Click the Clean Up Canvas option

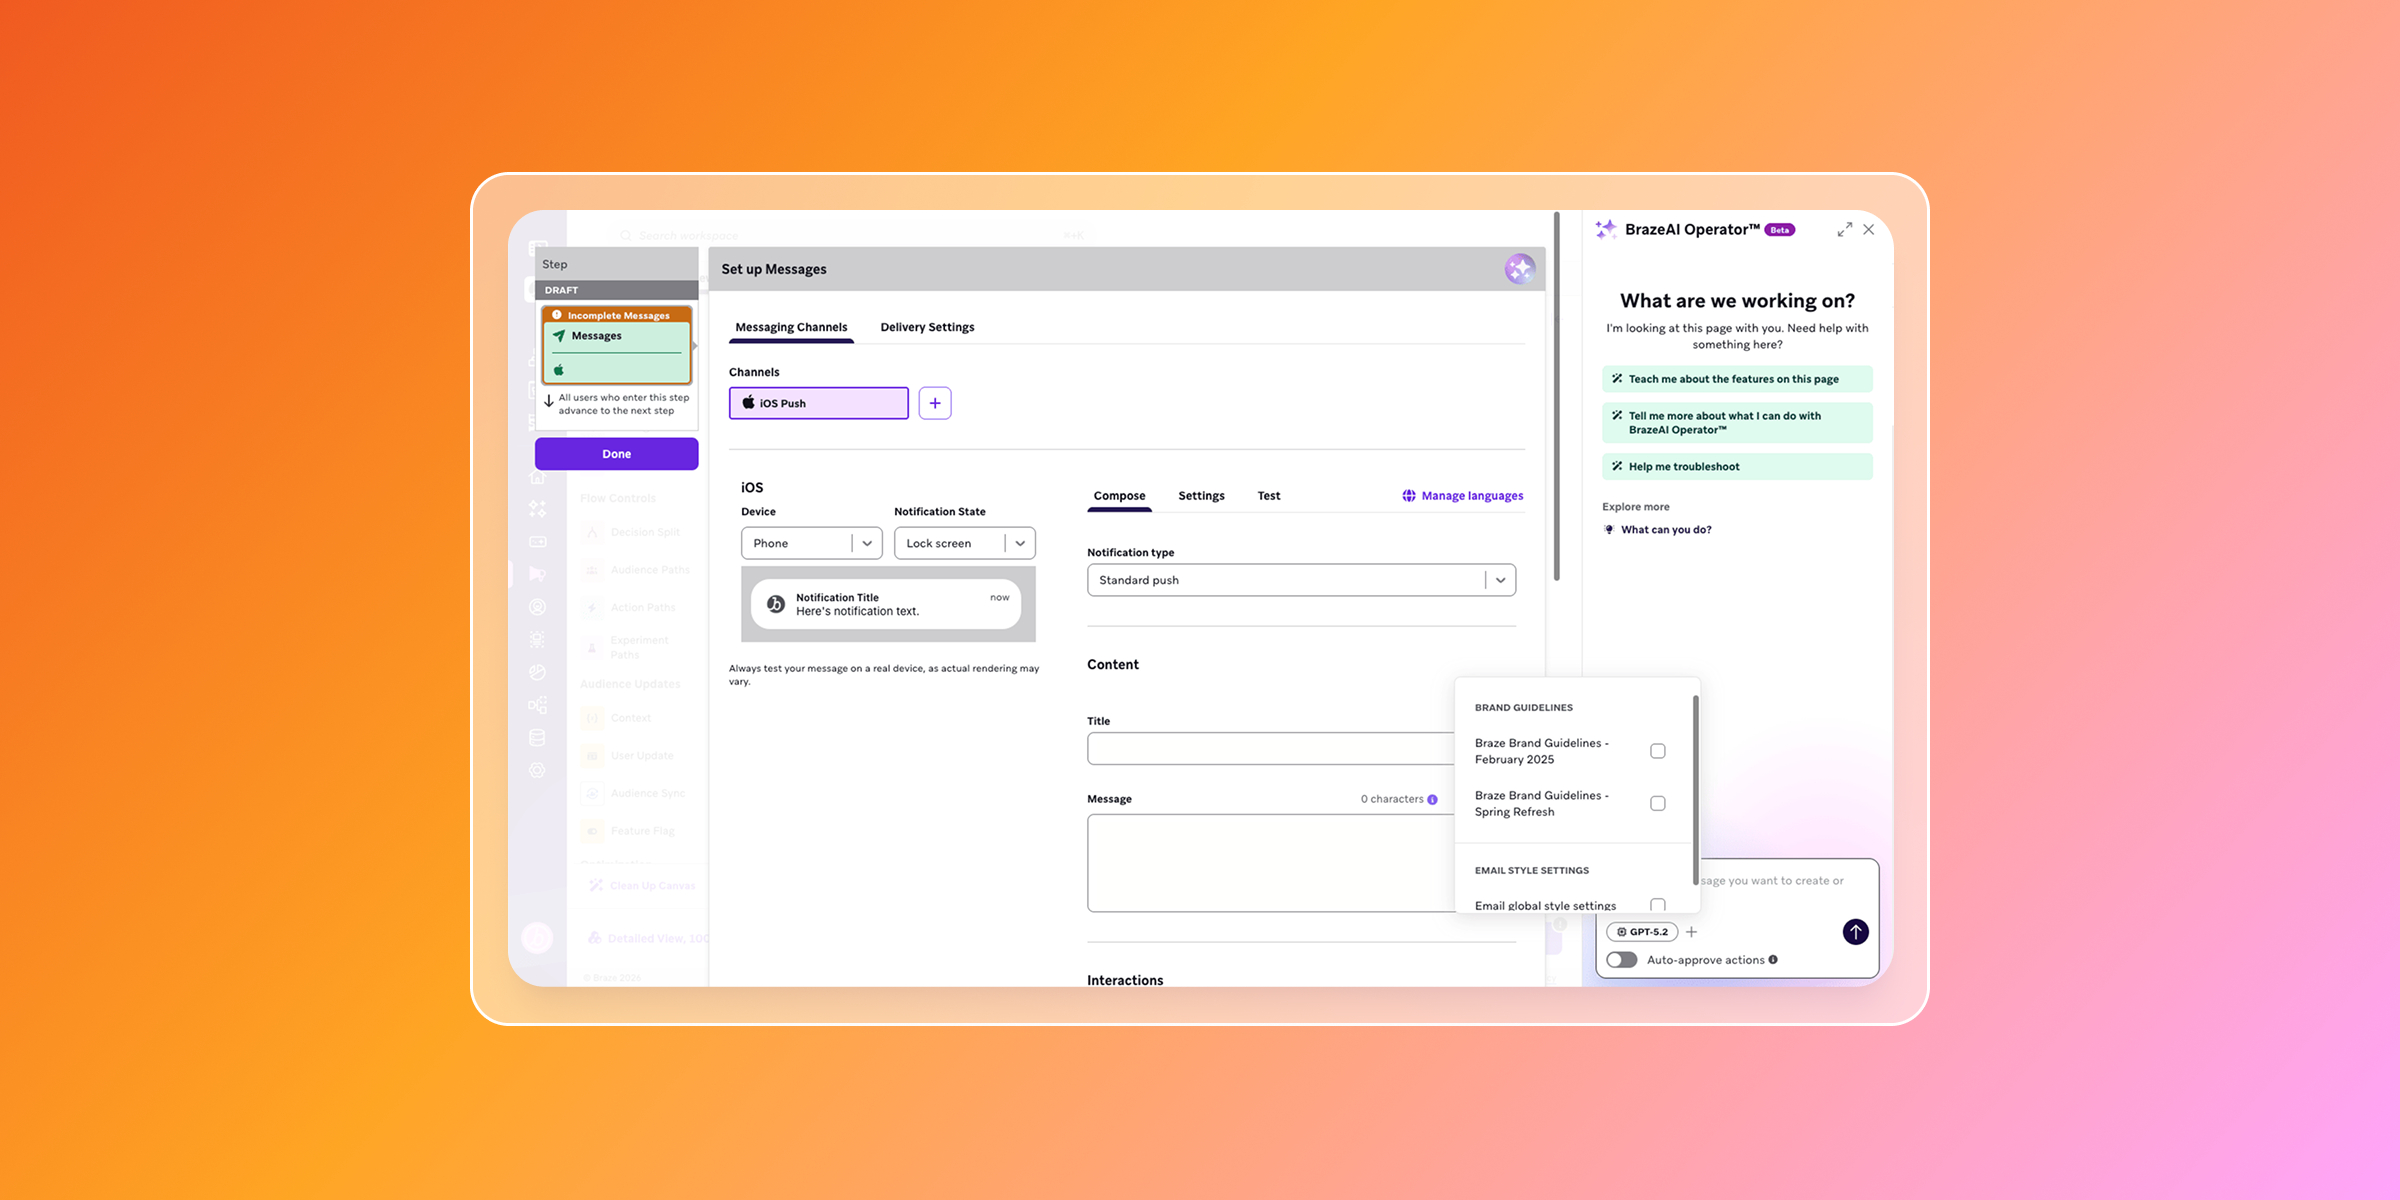(641, 886)
